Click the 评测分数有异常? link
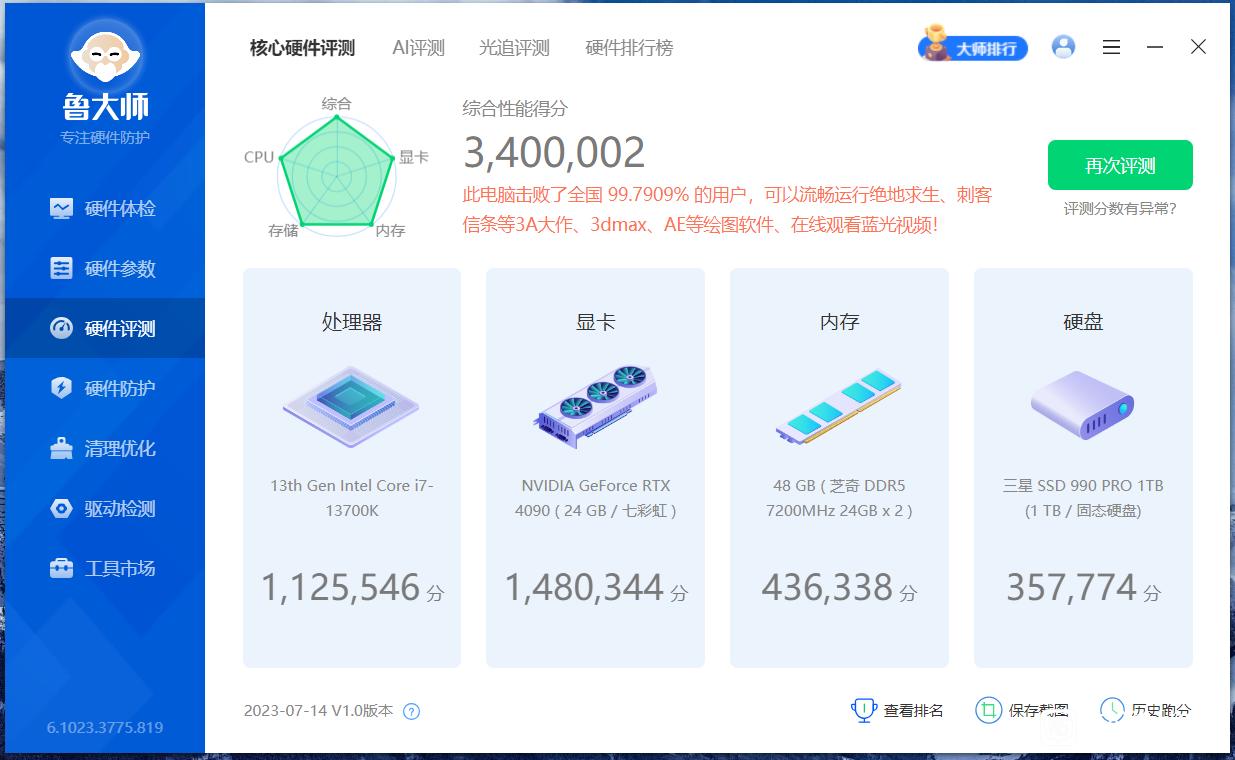The height and width of the screenshot is (760, 1235). point(1120,209)
